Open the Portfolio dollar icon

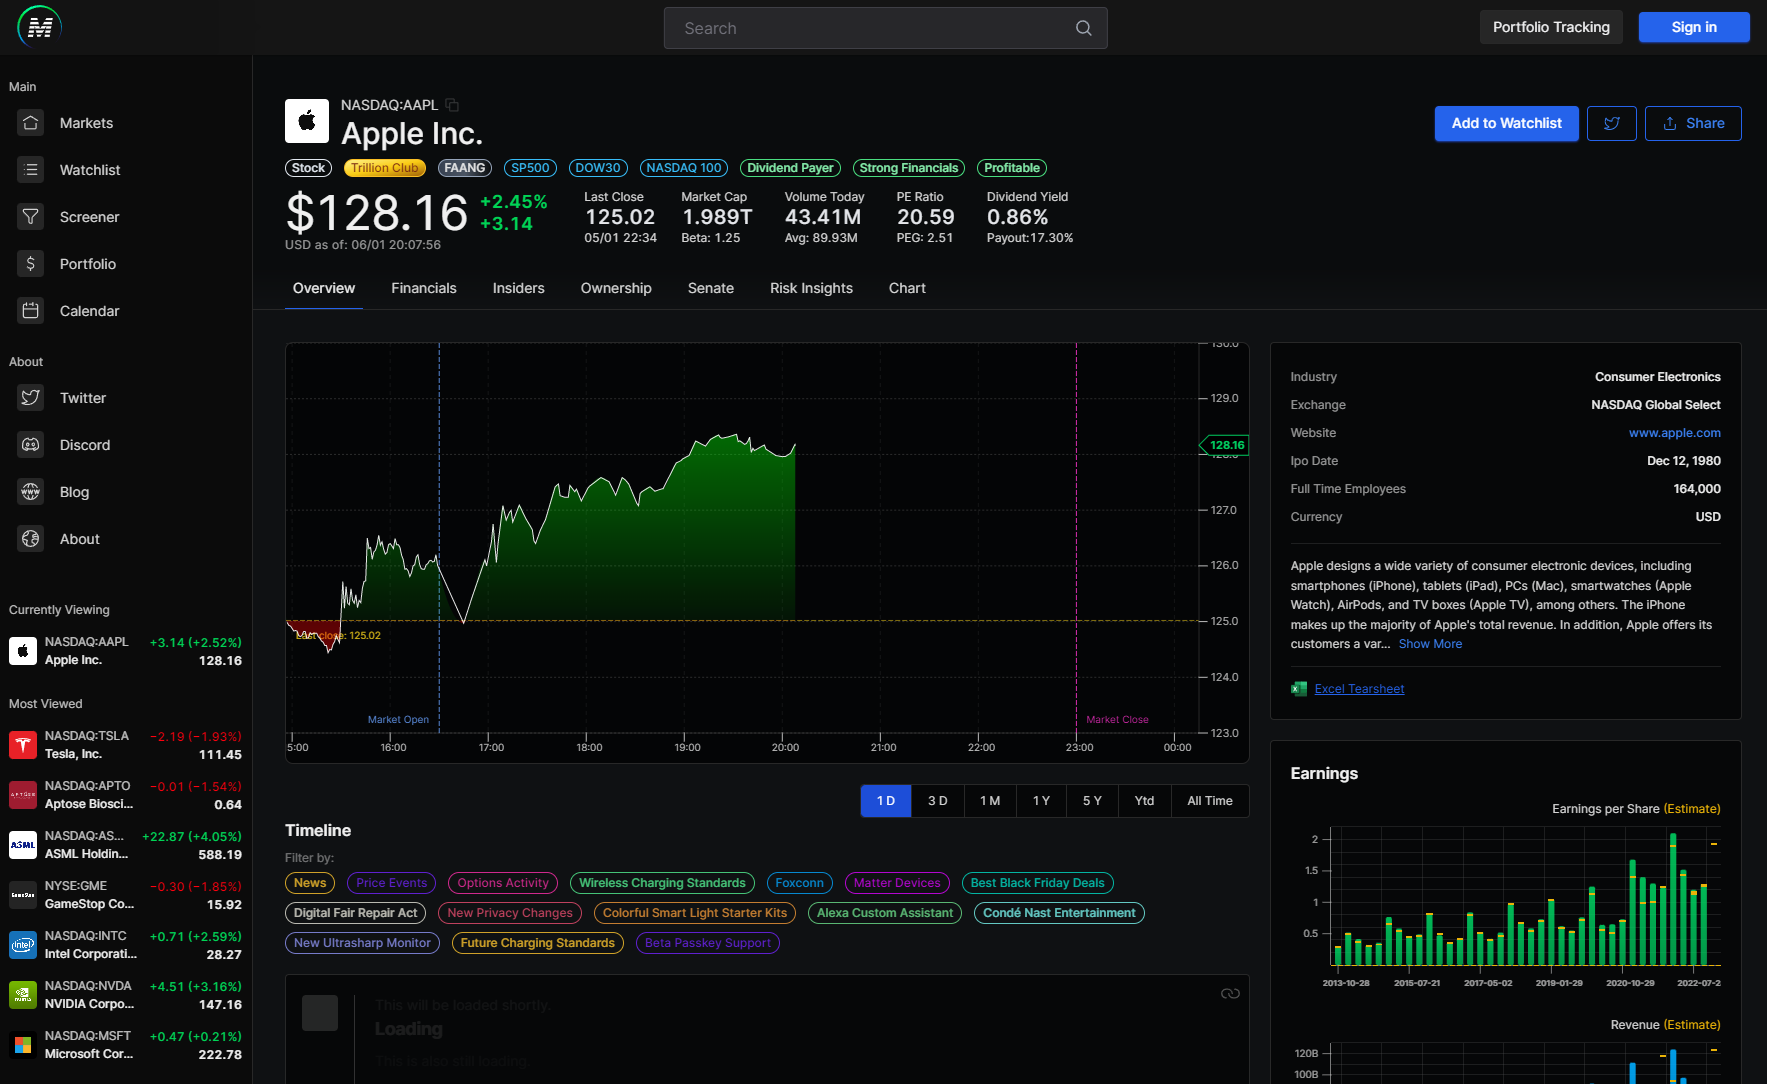(30, 263)
